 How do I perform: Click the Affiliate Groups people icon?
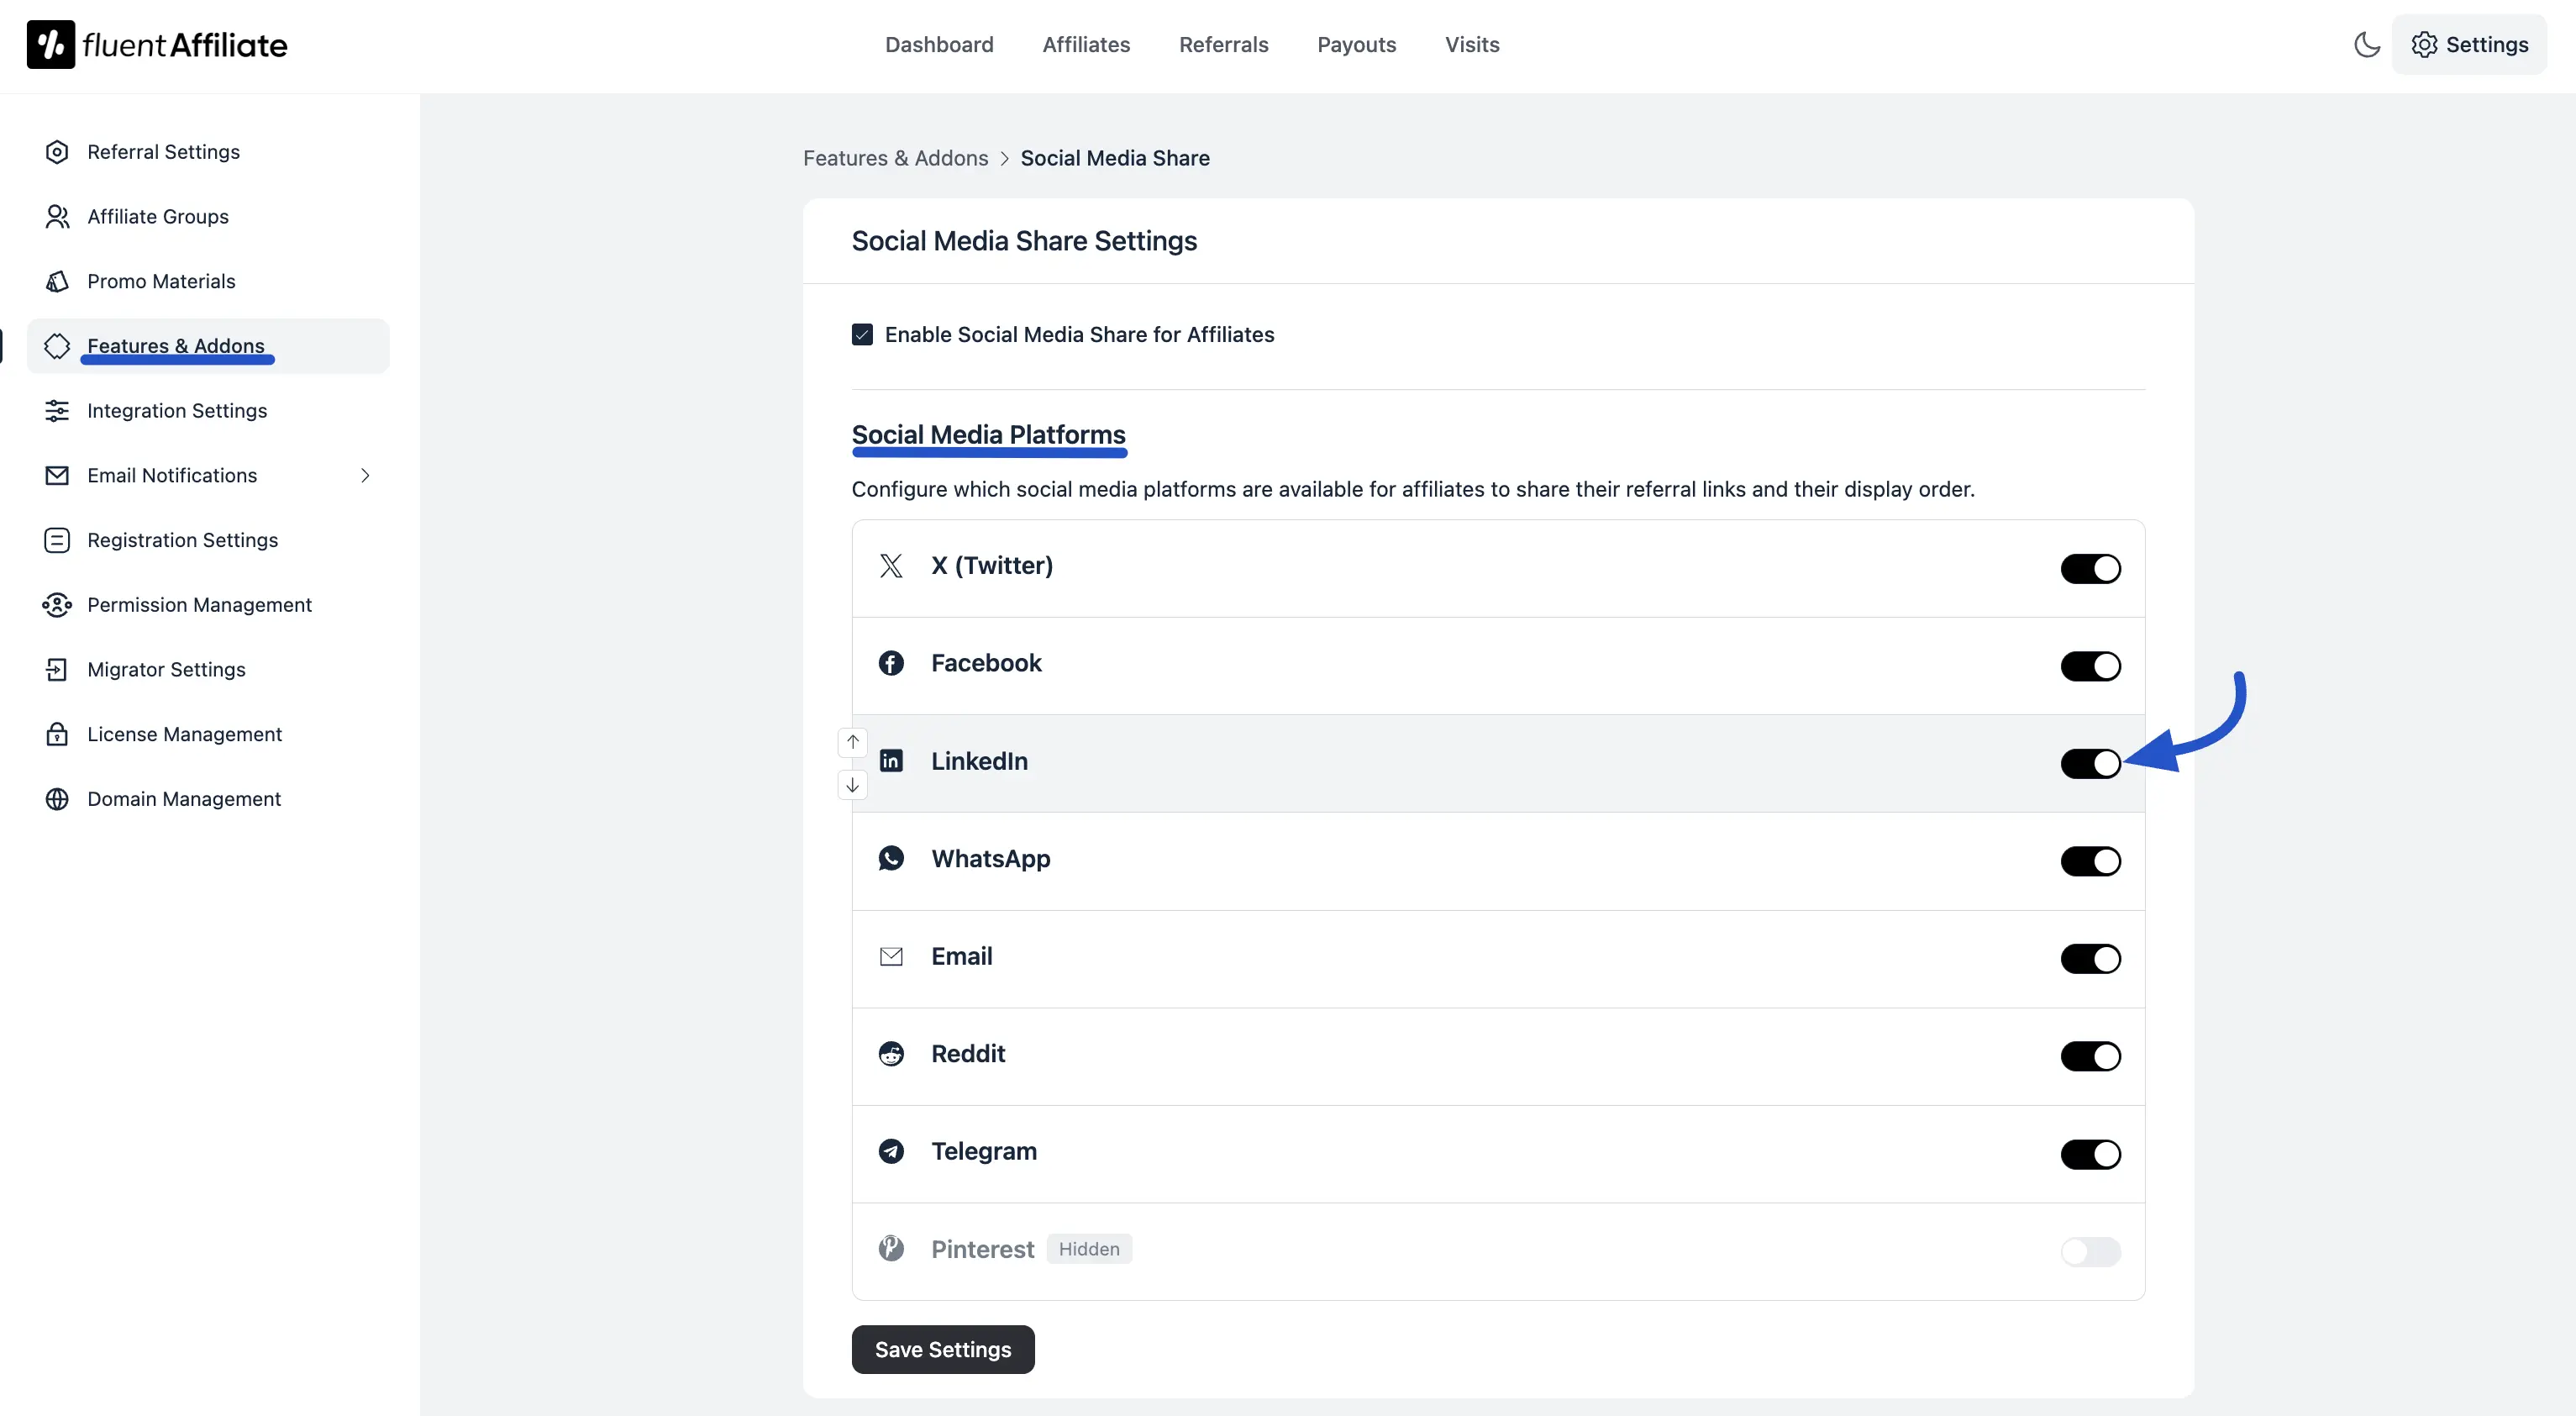57,217
